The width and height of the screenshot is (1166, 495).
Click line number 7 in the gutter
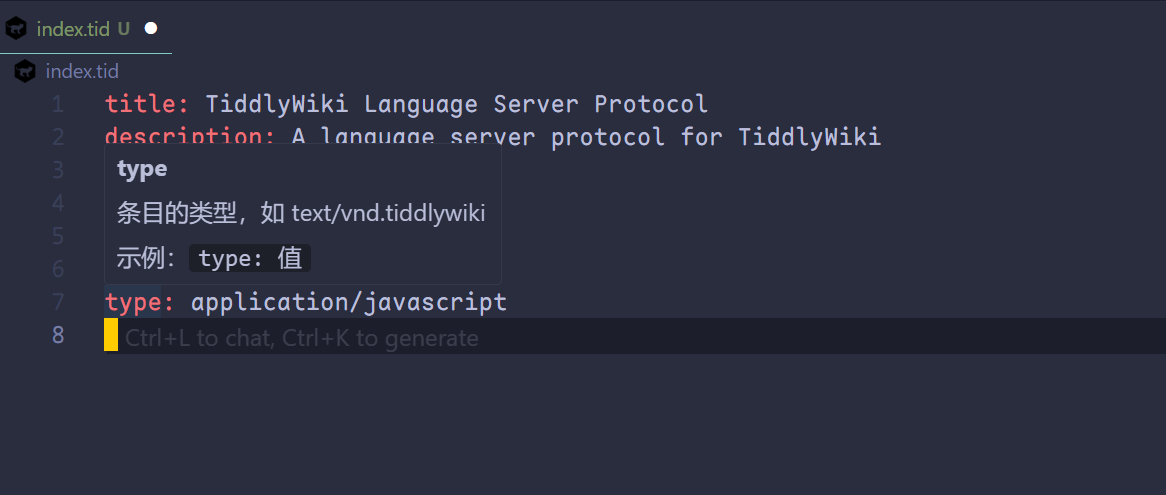coord(58,302)
